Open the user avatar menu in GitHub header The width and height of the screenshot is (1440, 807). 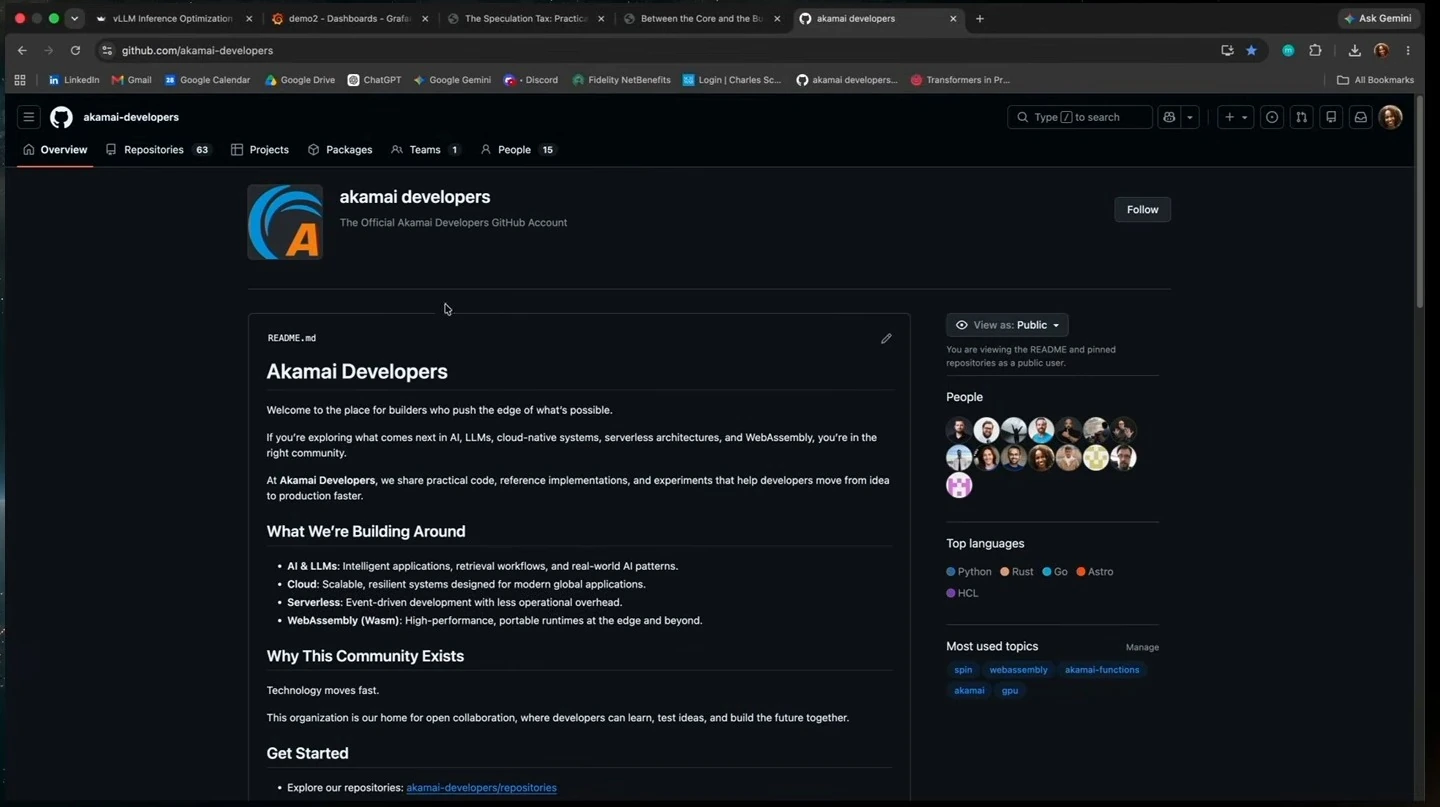(1390, 117)
